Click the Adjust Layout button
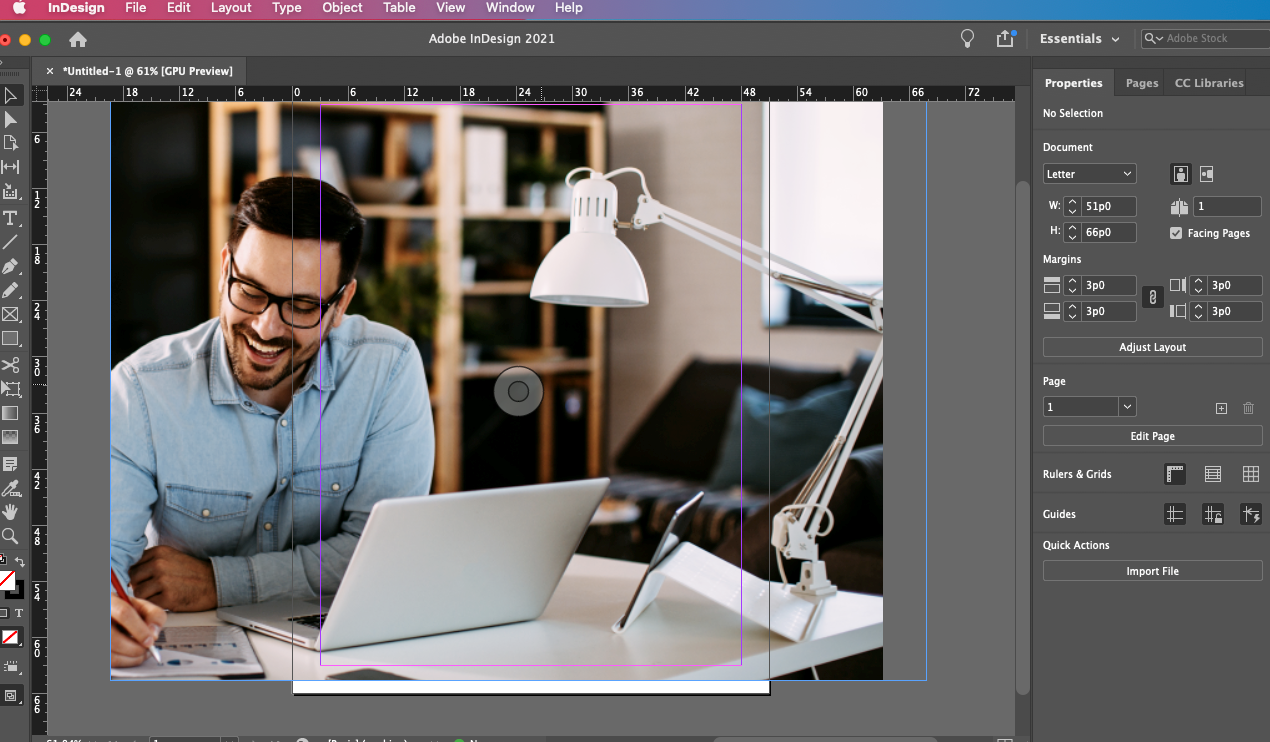 [1152, 347]
